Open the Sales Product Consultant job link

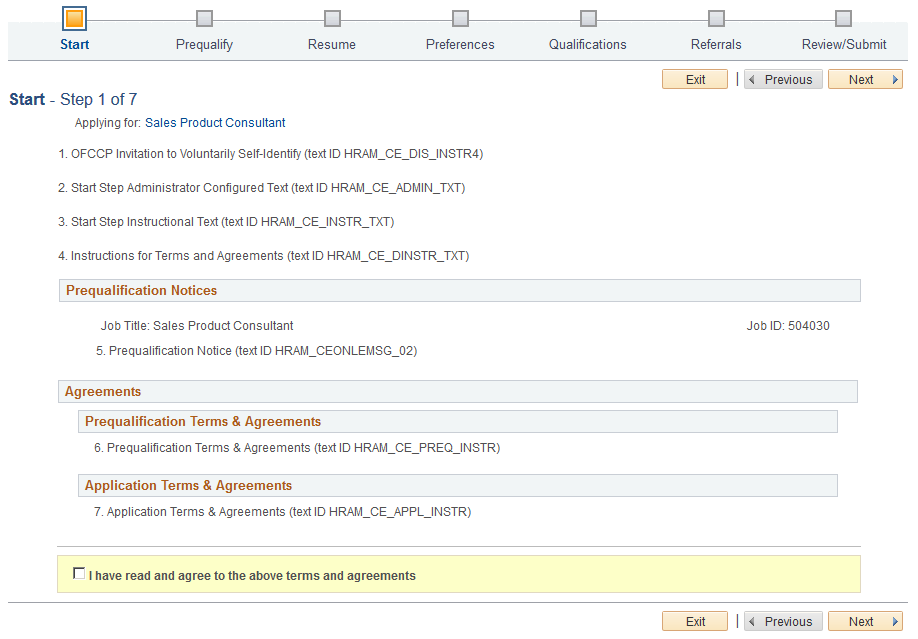pos(215,122)
